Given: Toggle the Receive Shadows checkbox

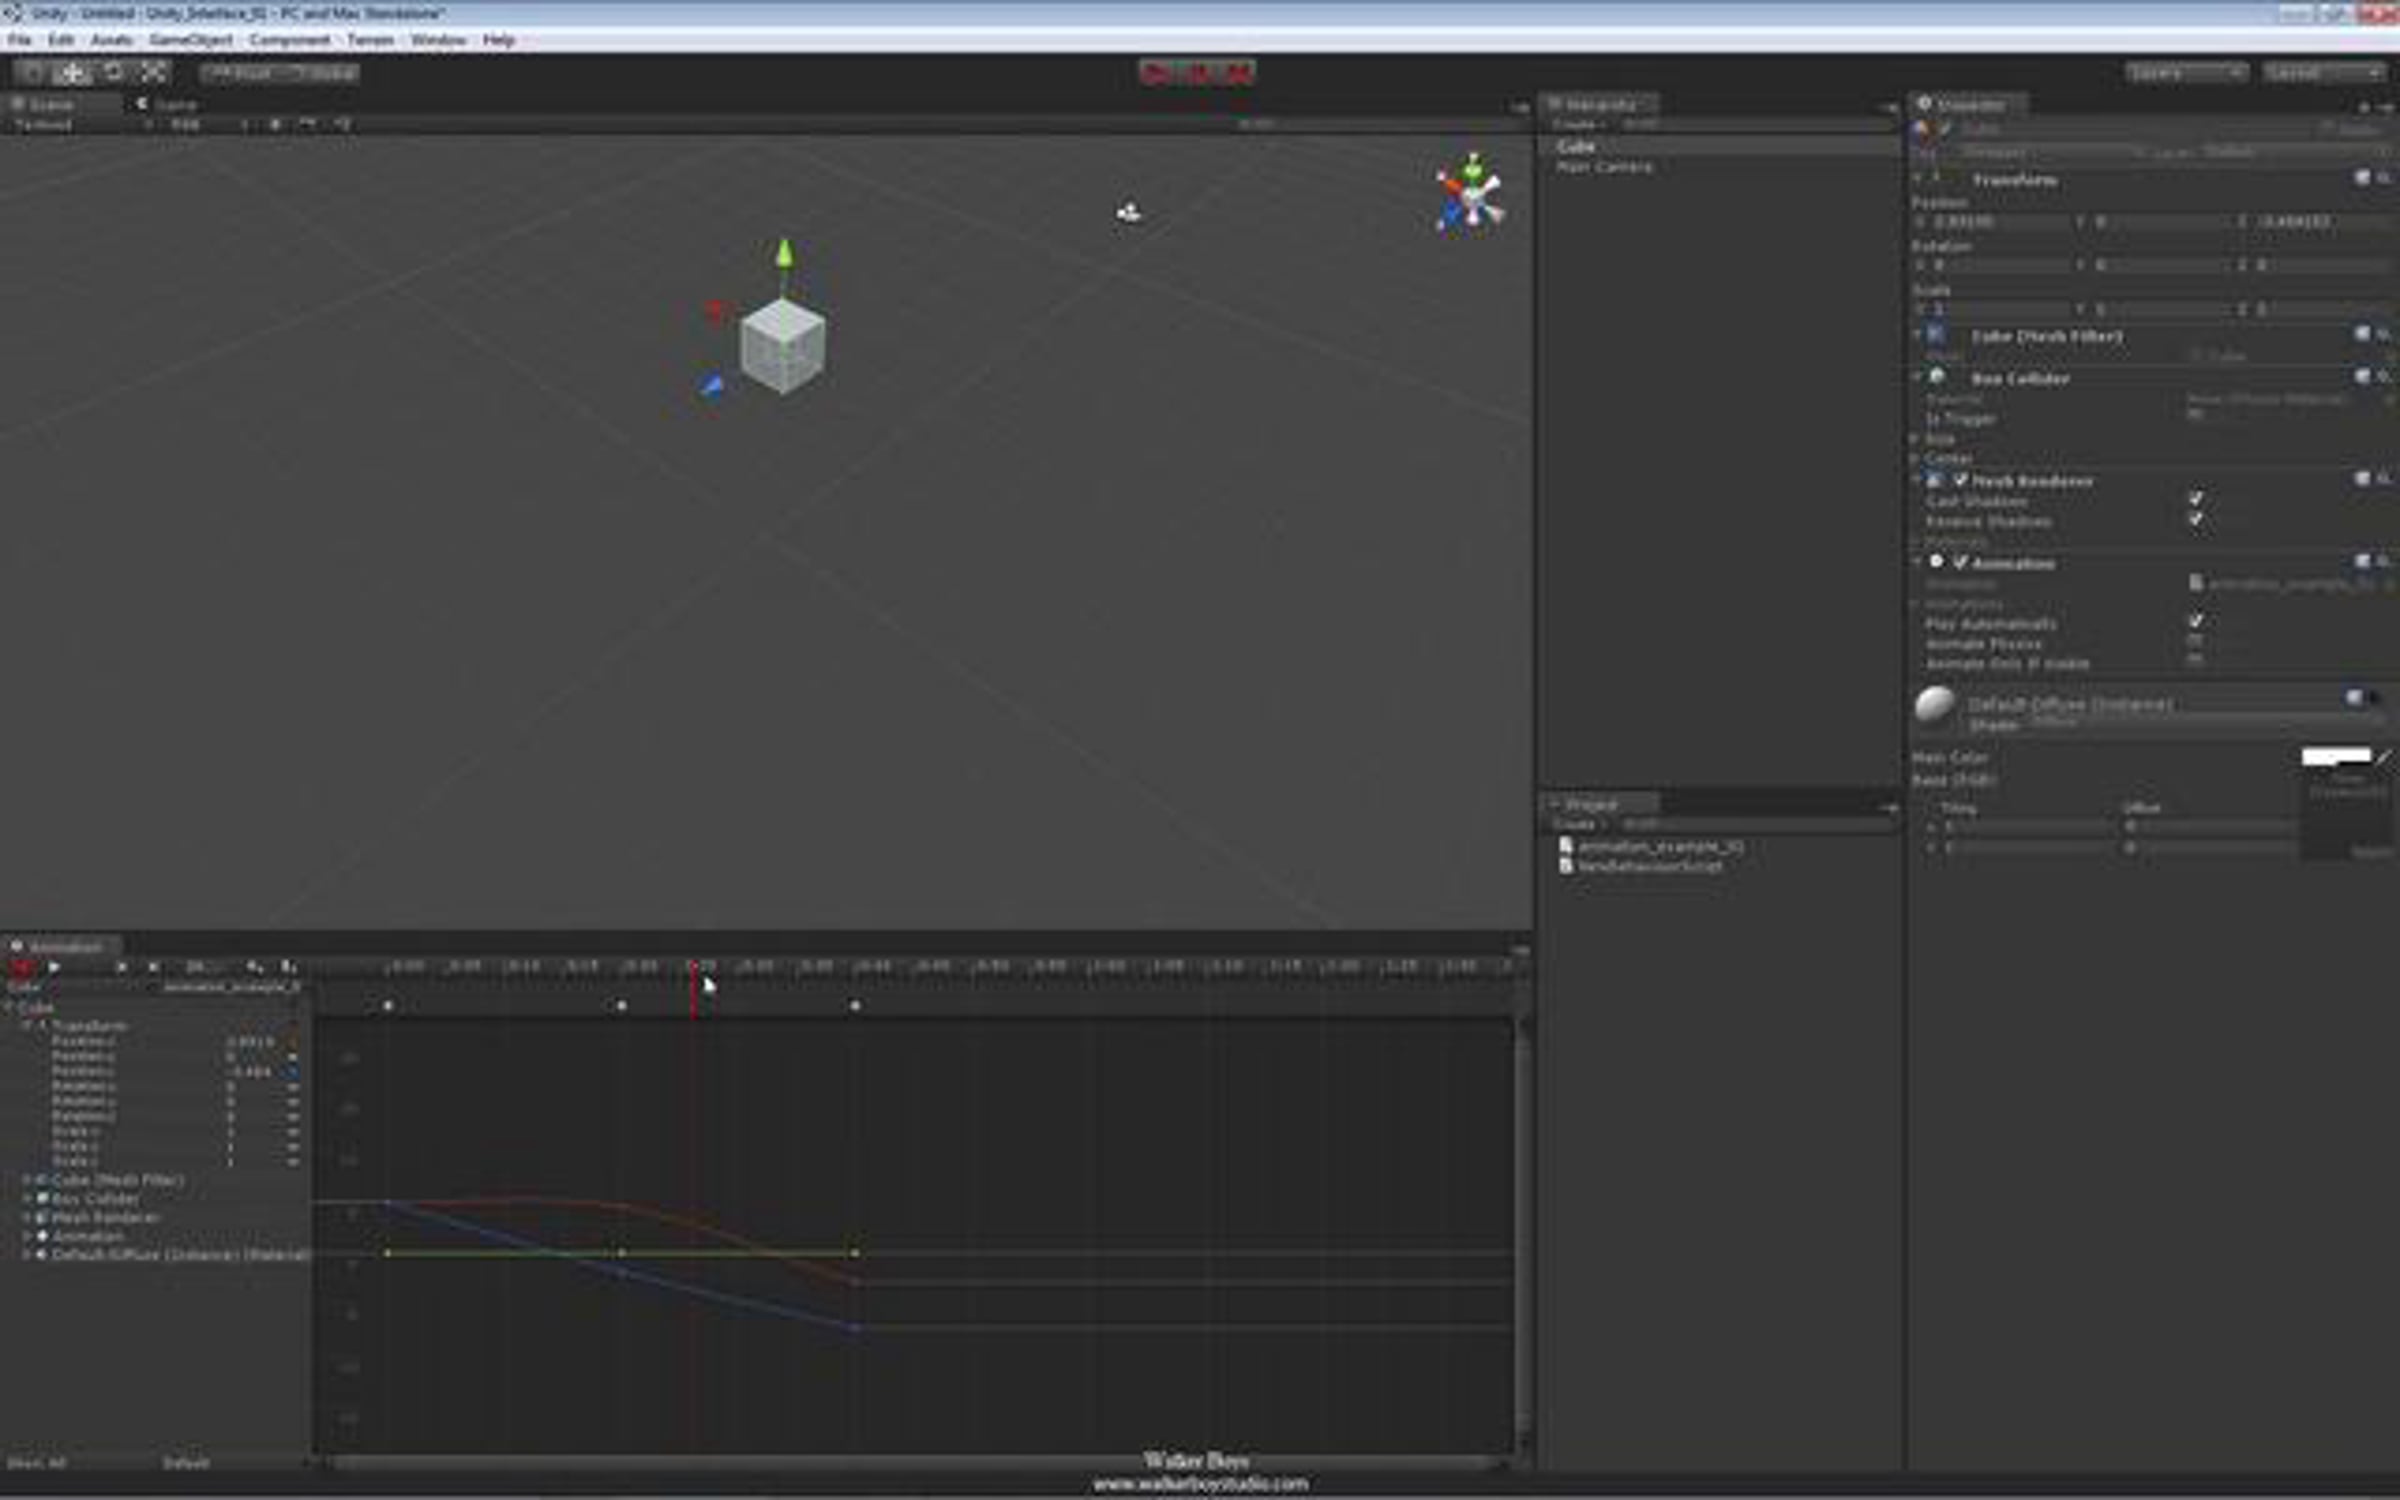Looking at the screenshot, I should (x=2196, y=519).
